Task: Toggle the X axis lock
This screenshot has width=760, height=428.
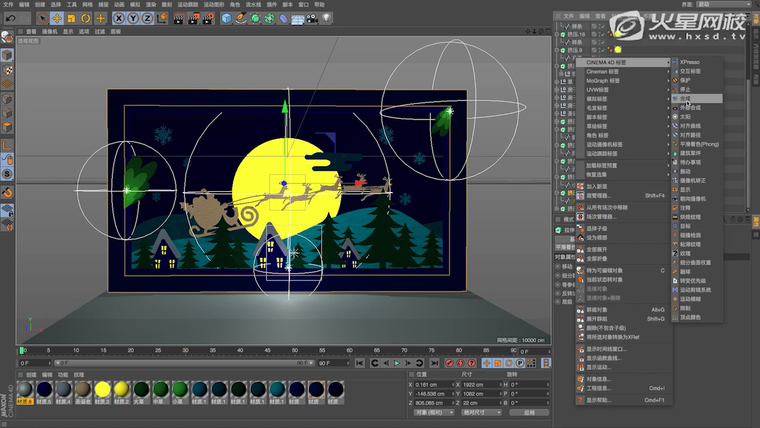Action: click(119, 18)
